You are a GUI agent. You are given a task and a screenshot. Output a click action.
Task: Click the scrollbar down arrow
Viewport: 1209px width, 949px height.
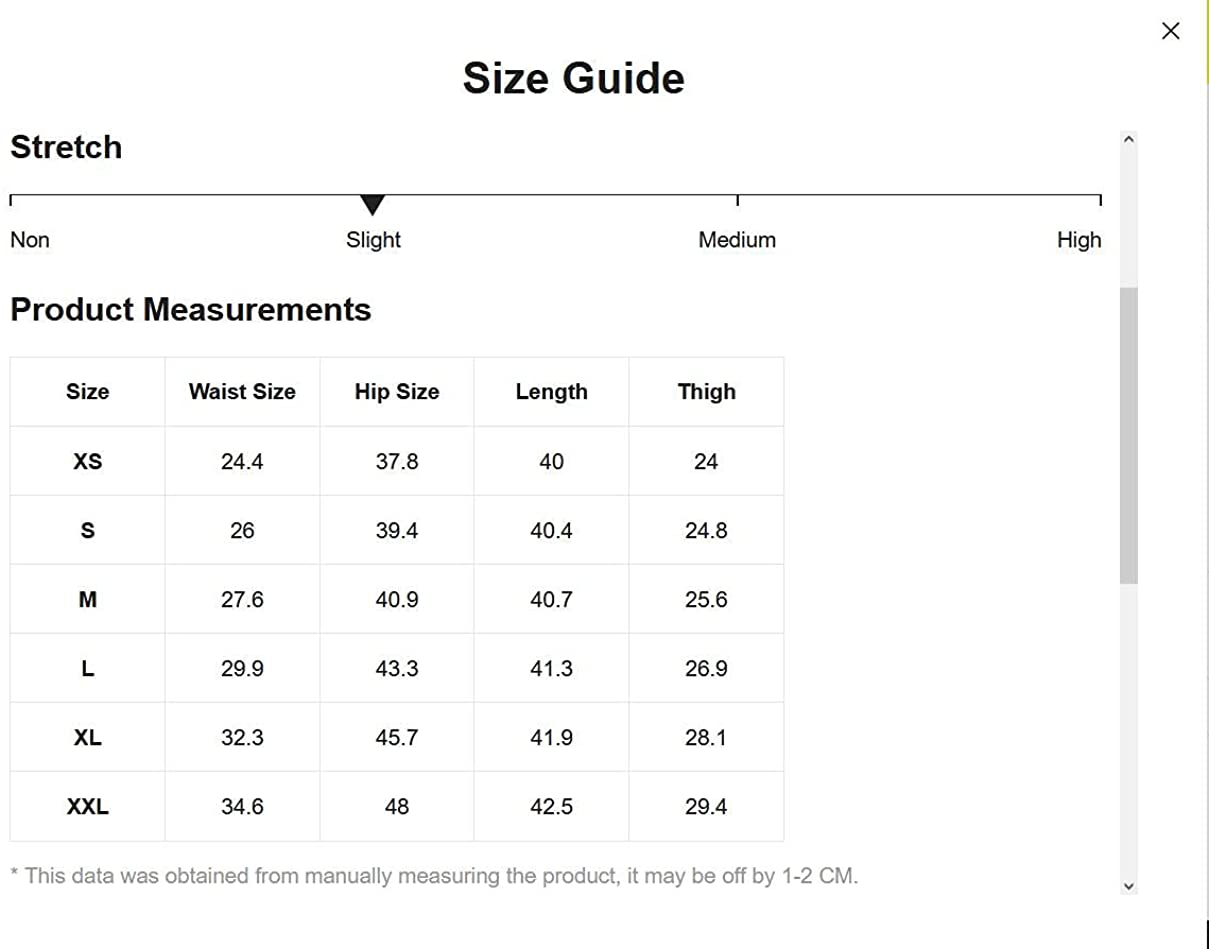[x=1129, y=885]
